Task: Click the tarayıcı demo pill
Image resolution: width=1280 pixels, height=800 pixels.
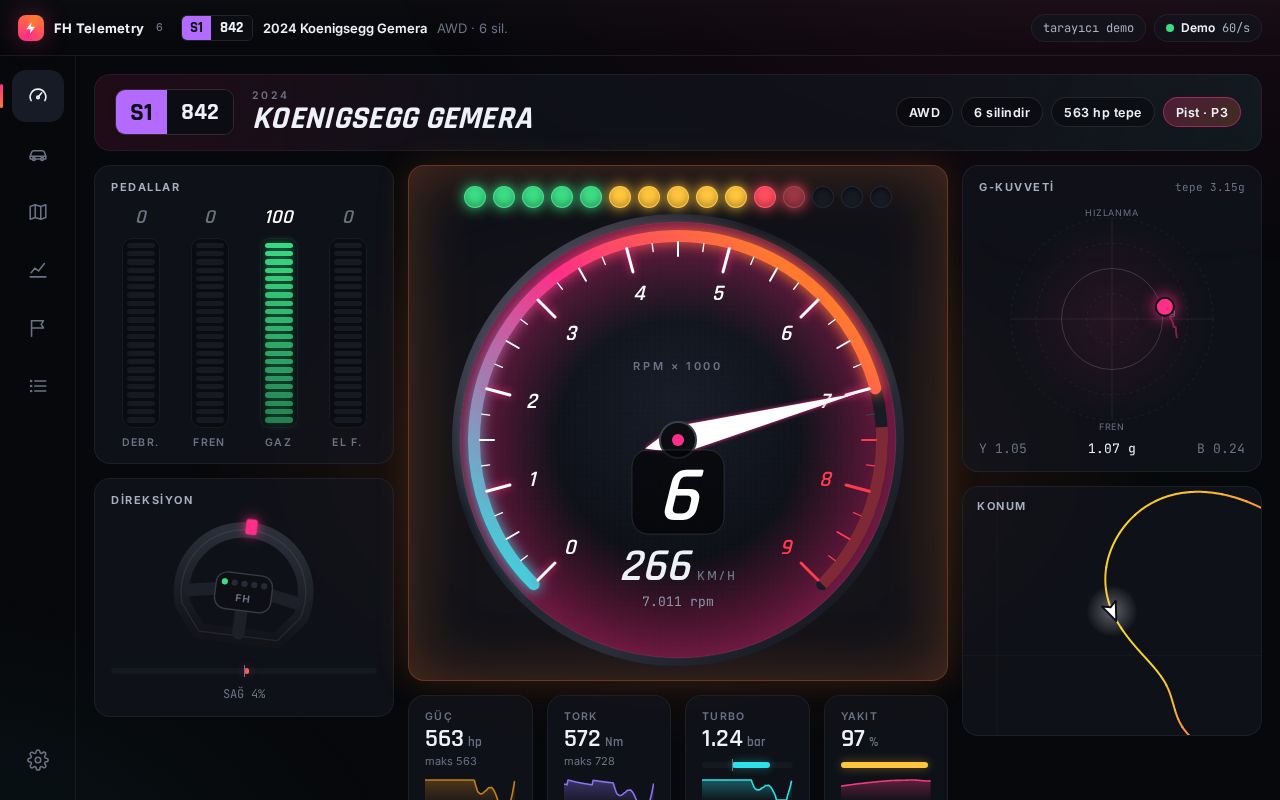Action: coord(1088,28)
